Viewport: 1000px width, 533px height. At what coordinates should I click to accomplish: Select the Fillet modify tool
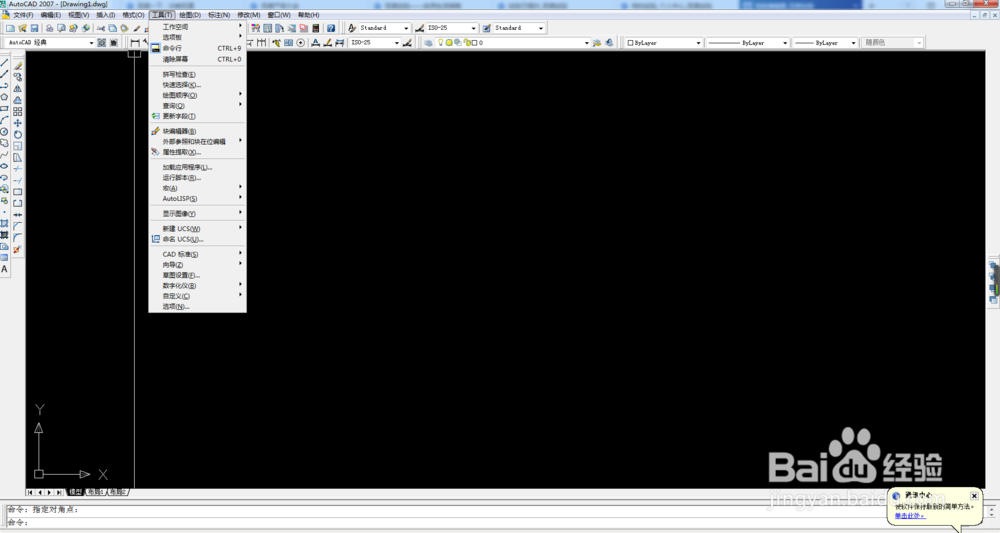[18, 237]
